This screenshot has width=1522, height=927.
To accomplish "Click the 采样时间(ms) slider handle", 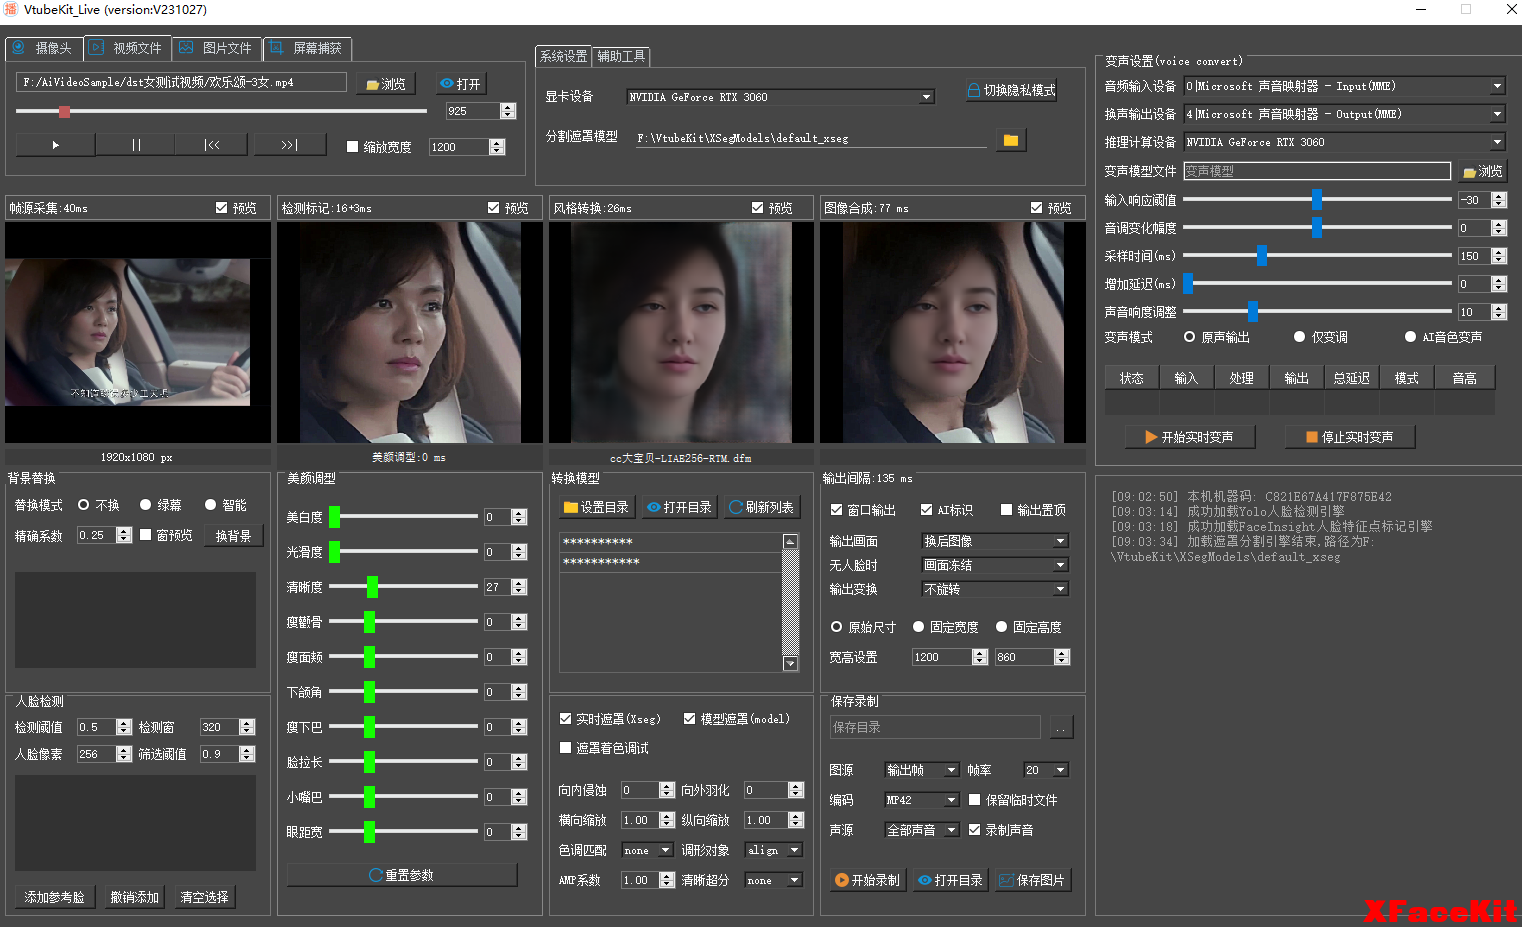I will [x=1262, y=256].
